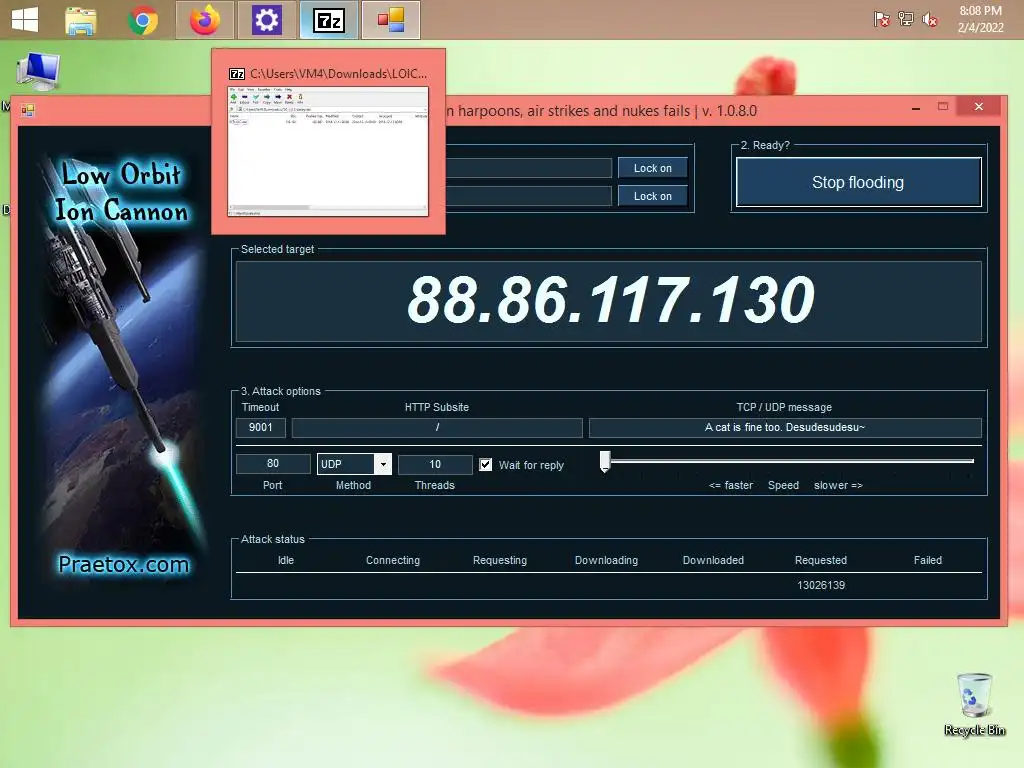
Task: Click the upper Lock on button
Action: point(652,168)
